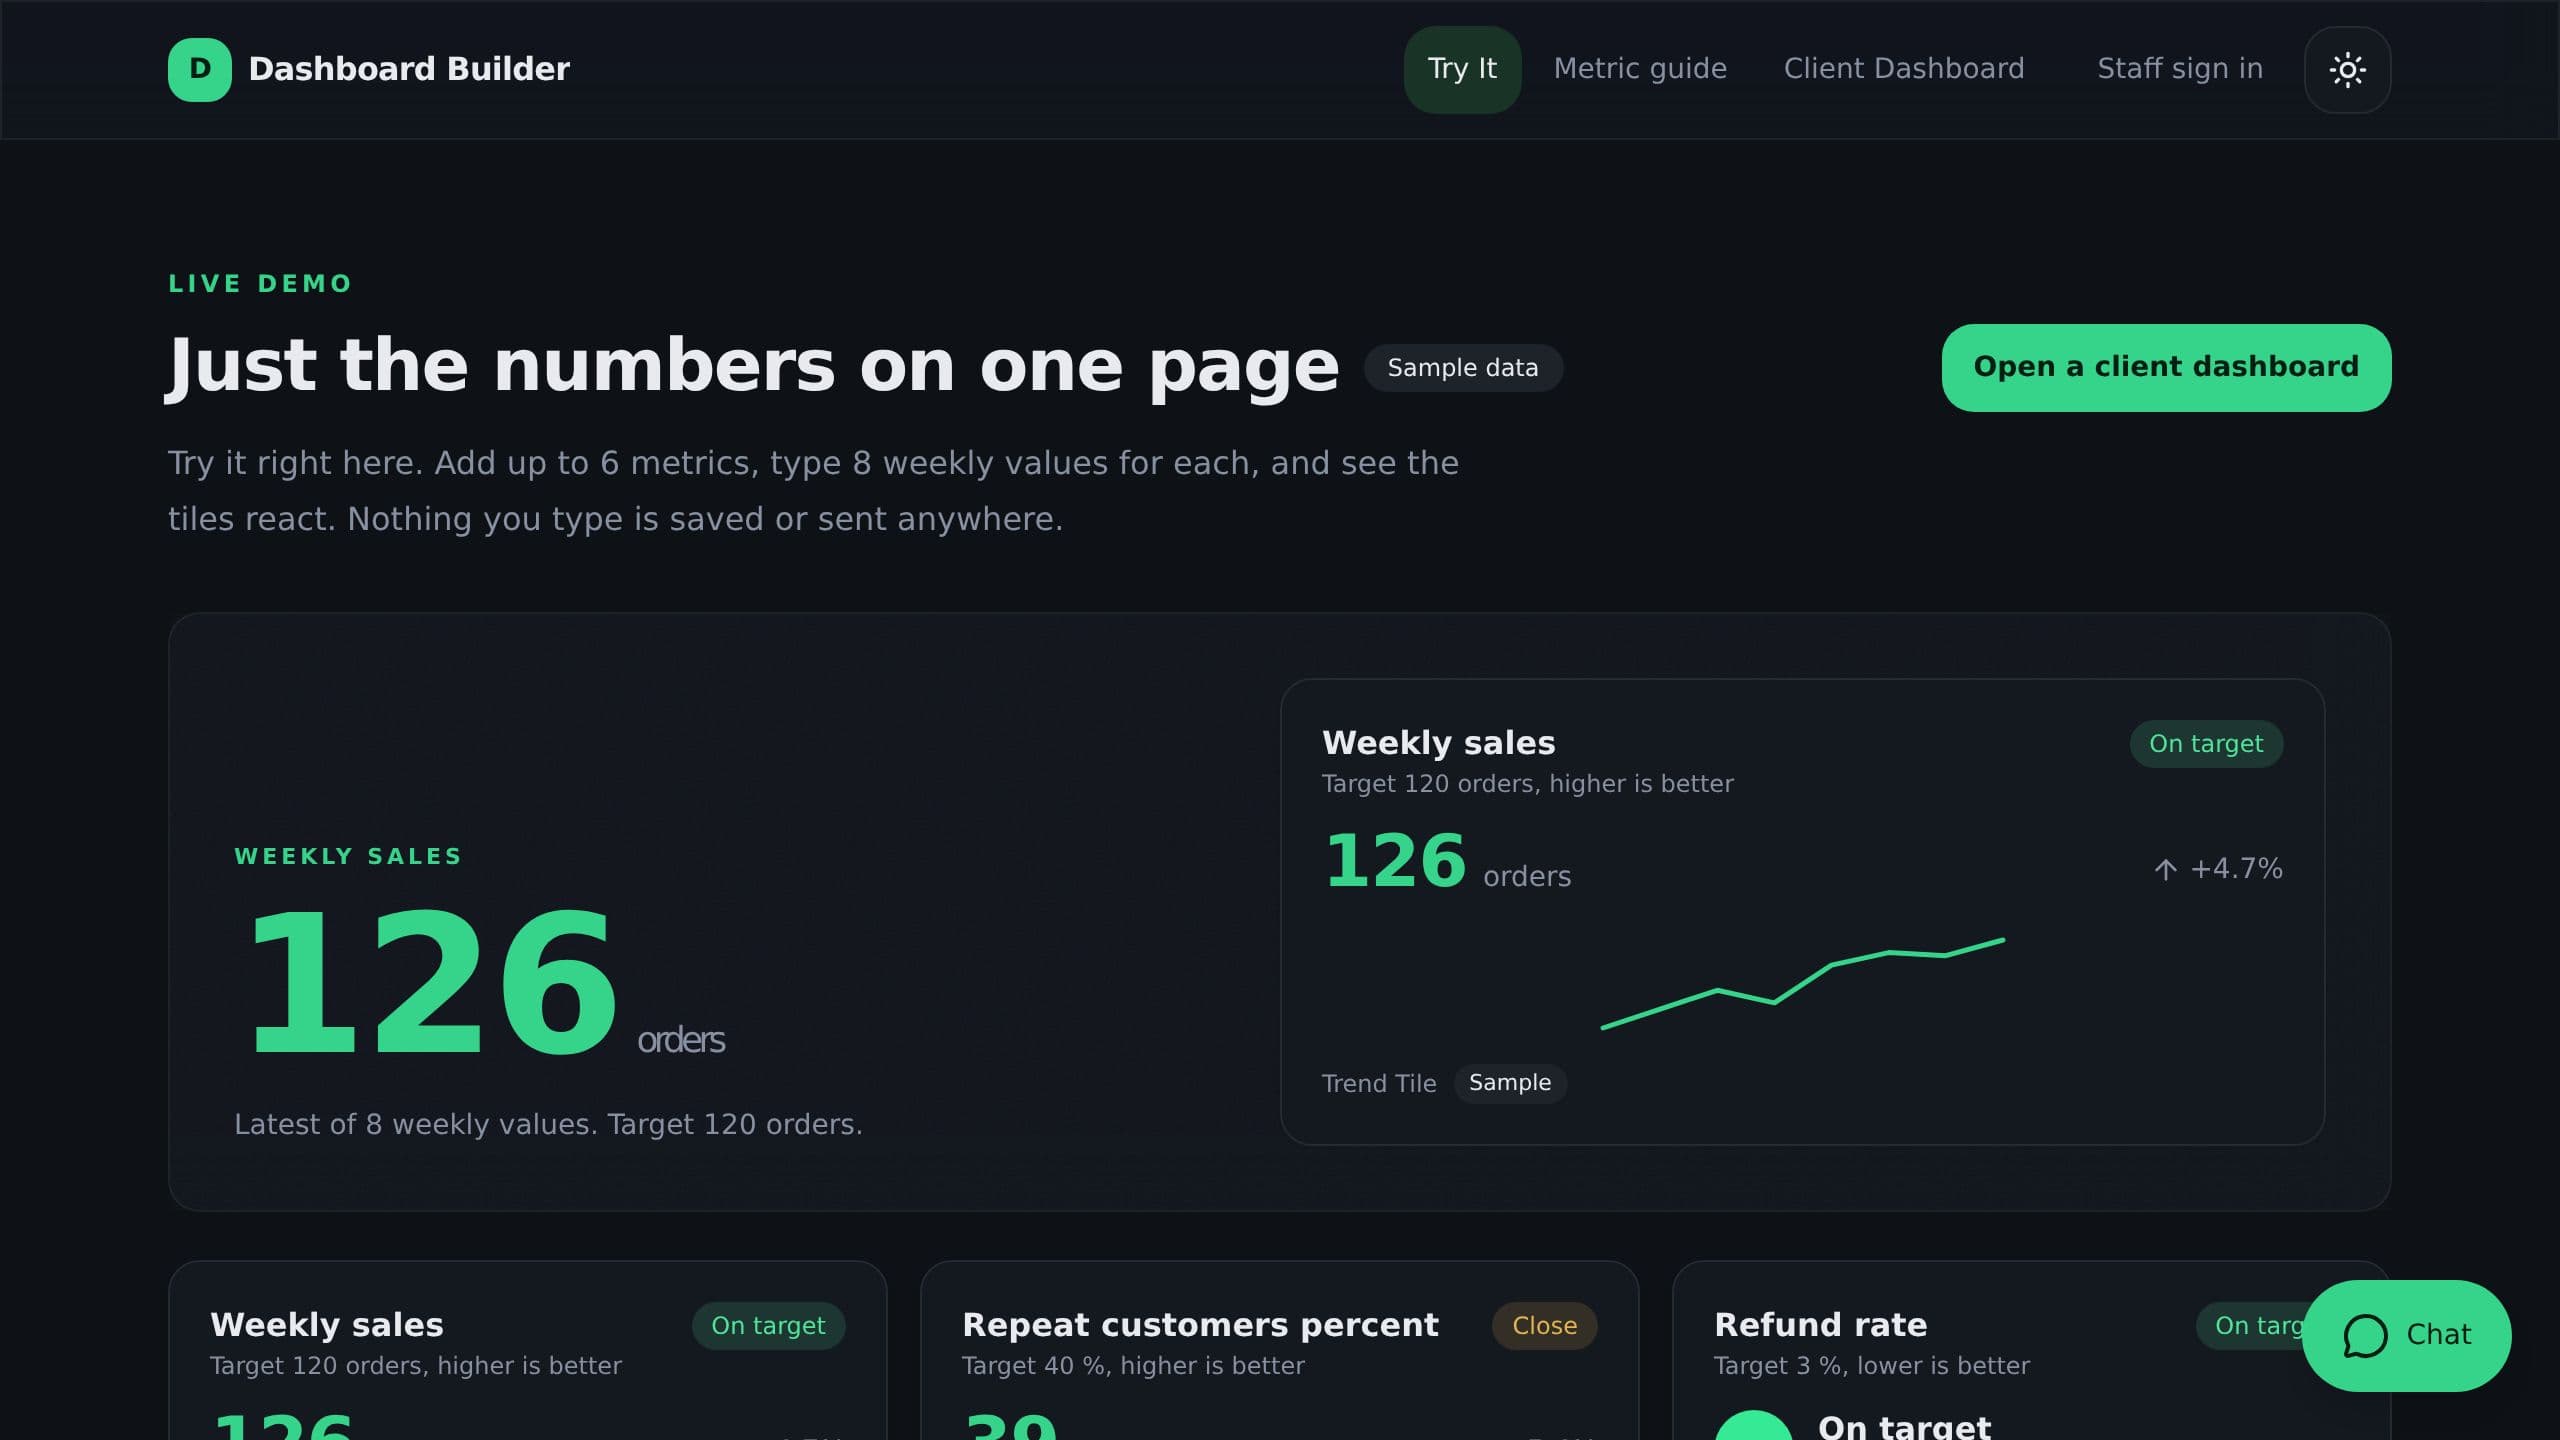Image resolution: width=2560 pixels, height=1440 pixels.
Task: Click the Trend Tile label
Action: tap(1379, 1084)
